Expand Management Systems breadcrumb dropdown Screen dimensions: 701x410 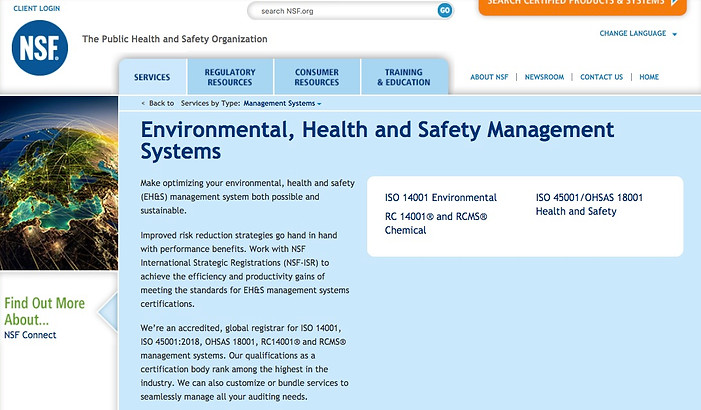point(282,103)
